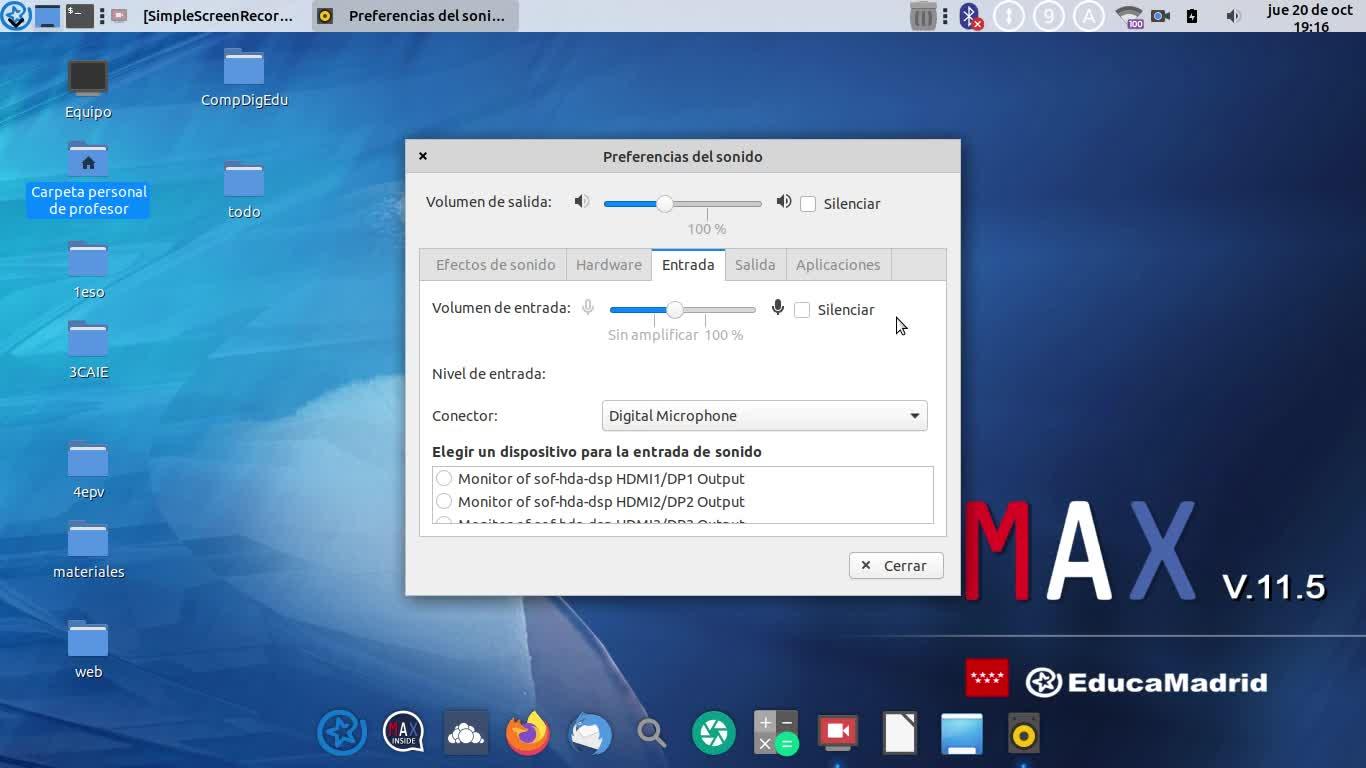Click the yellow speaker dock icon

pyautogui.click(x=1023, y=734)
